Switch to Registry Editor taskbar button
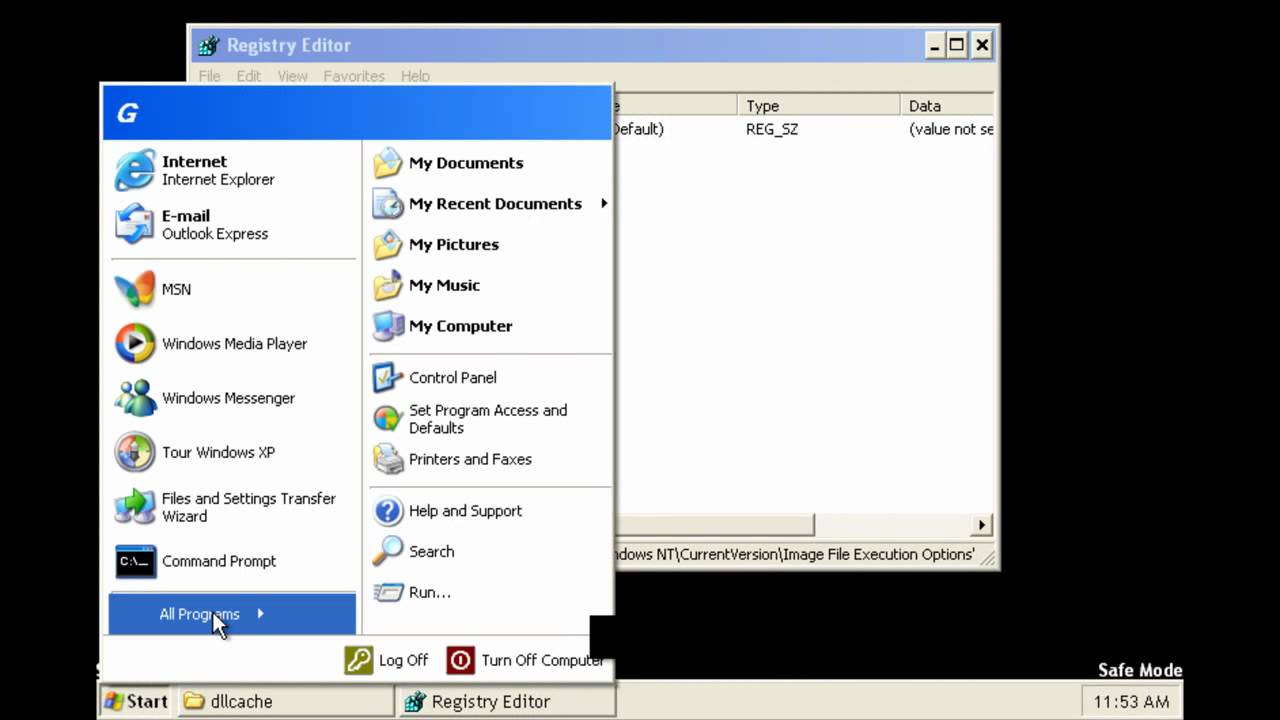Viewport: 1280px width, 720px height. coord(506,701)
